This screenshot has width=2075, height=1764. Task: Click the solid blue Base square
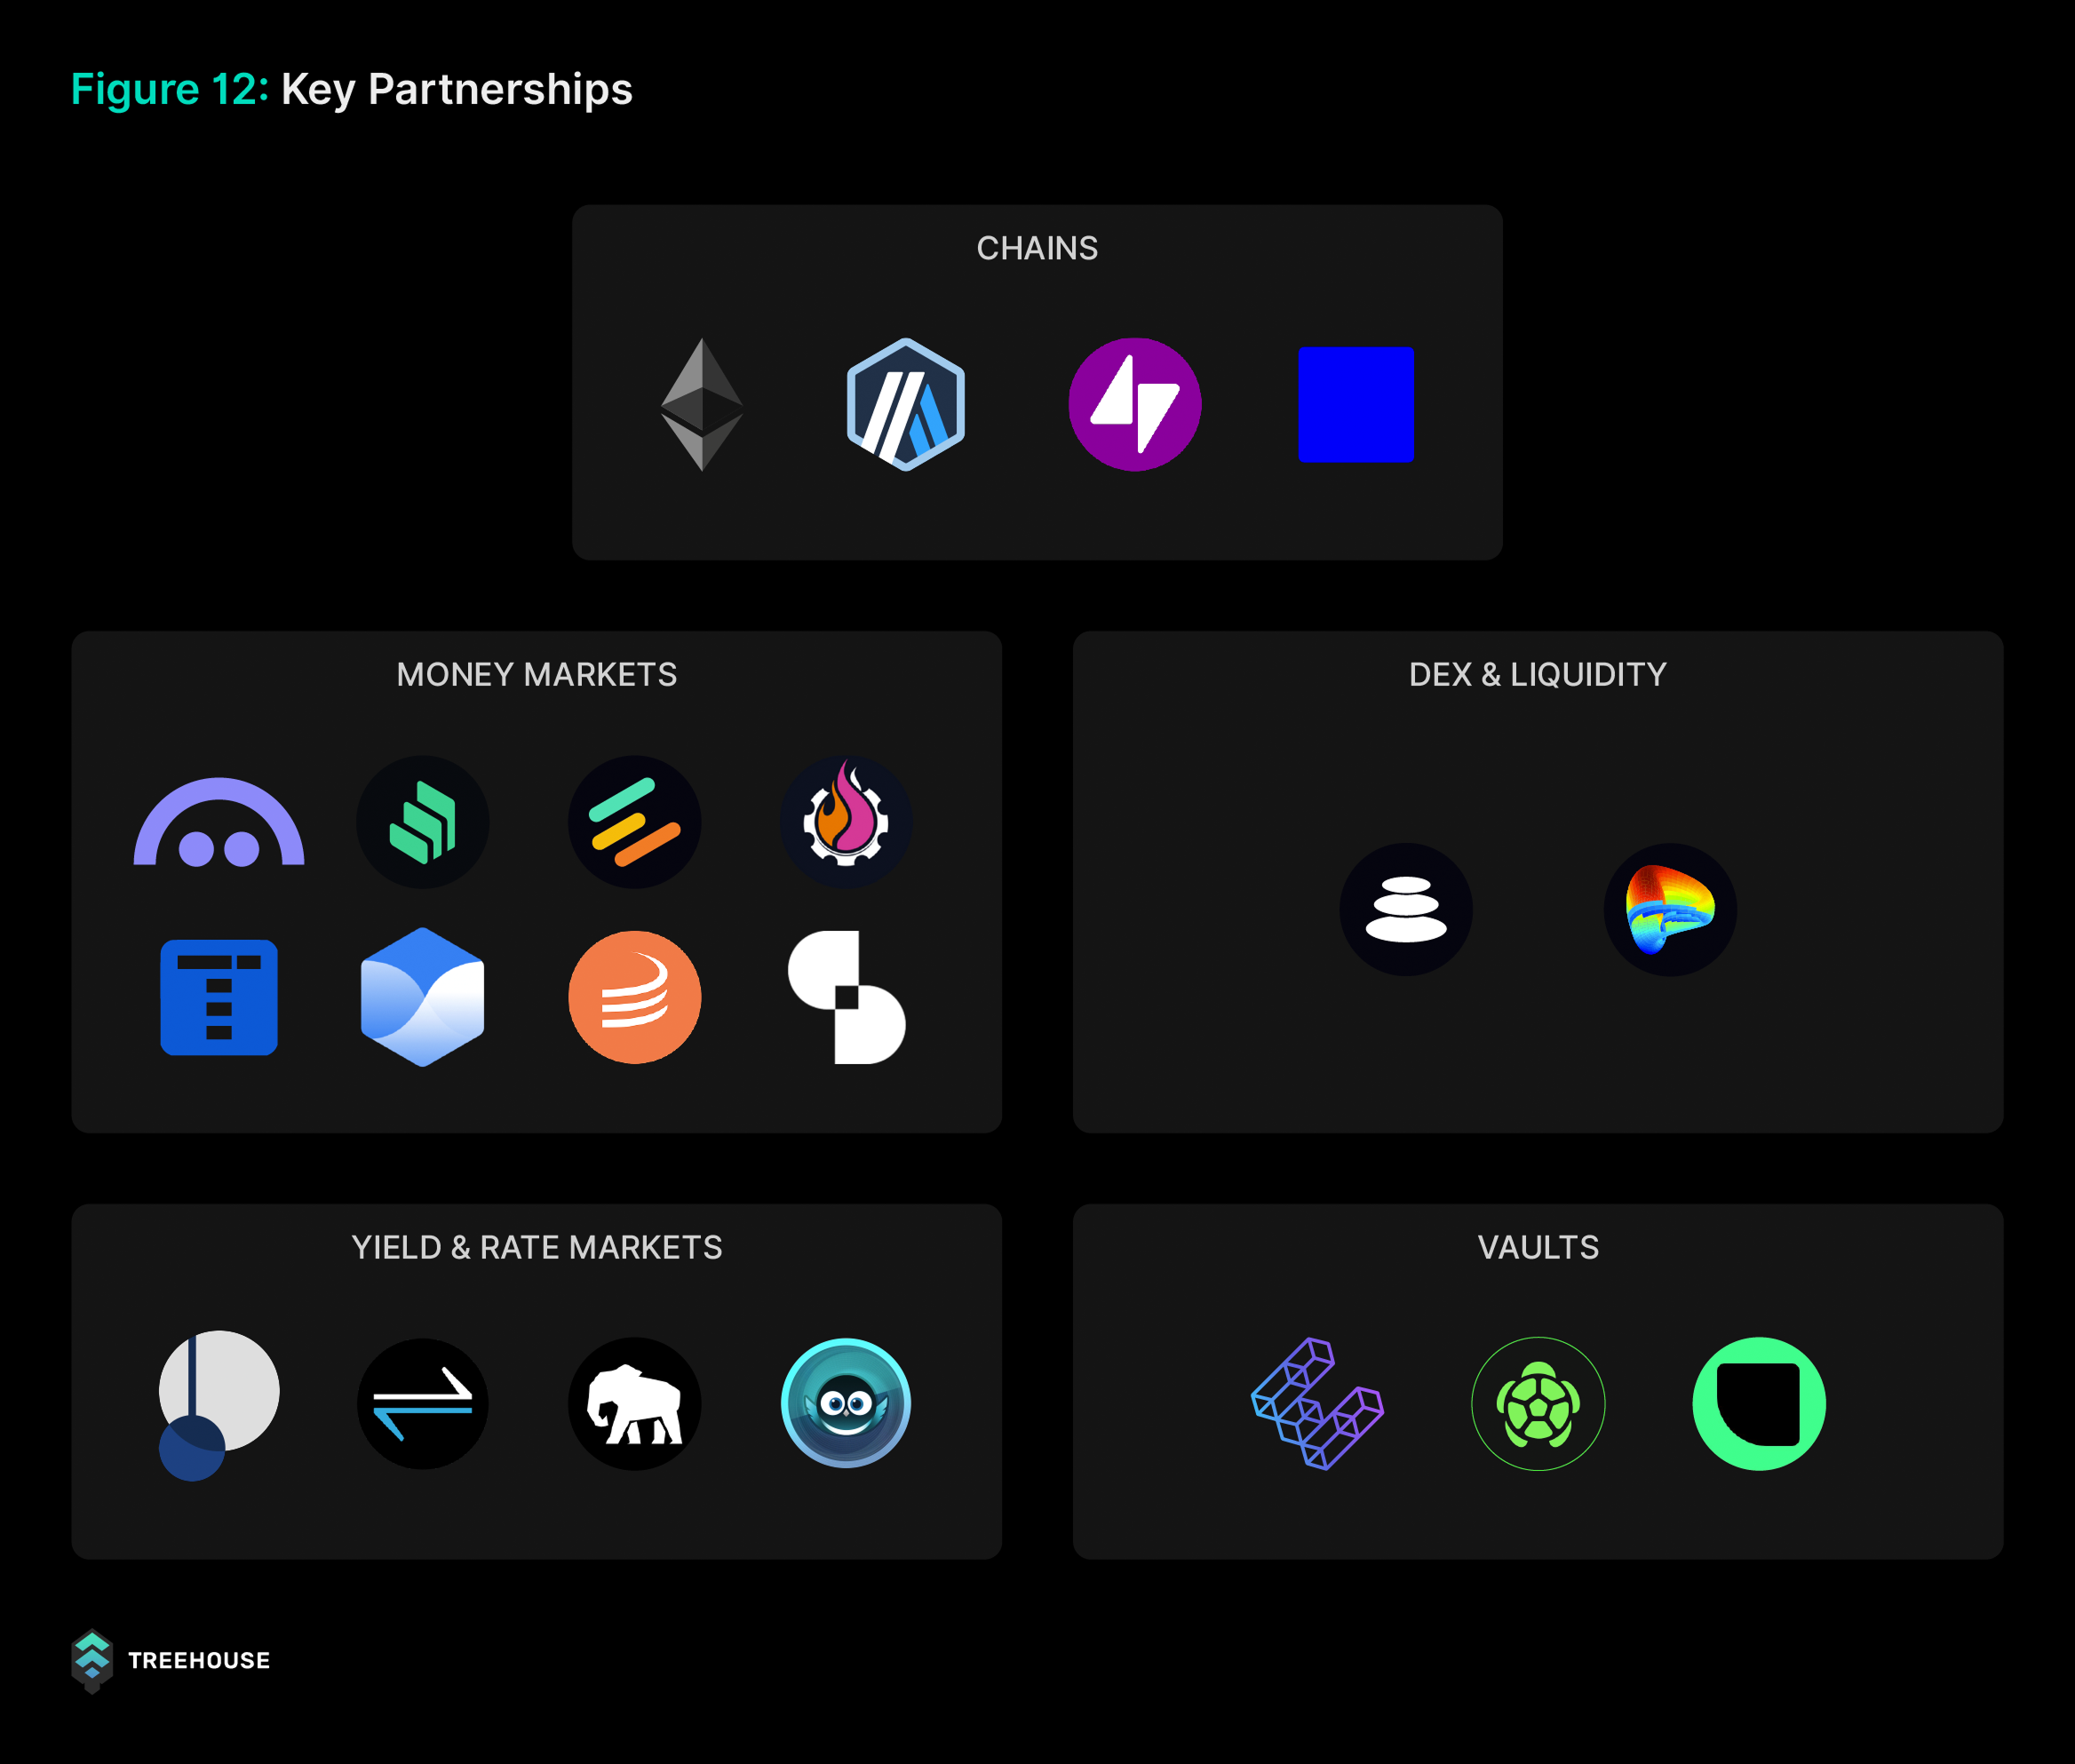1355,404
